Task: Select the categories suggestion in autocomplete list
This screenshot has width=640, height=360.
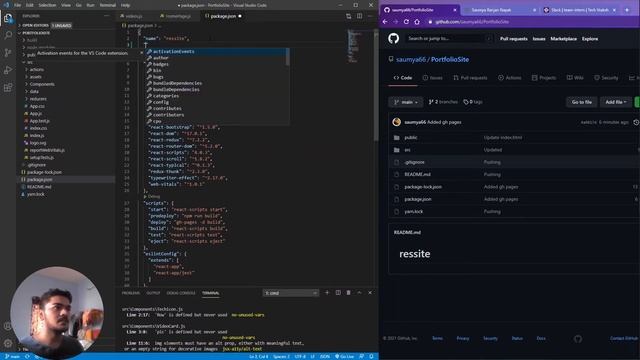Action: [166, 96]
